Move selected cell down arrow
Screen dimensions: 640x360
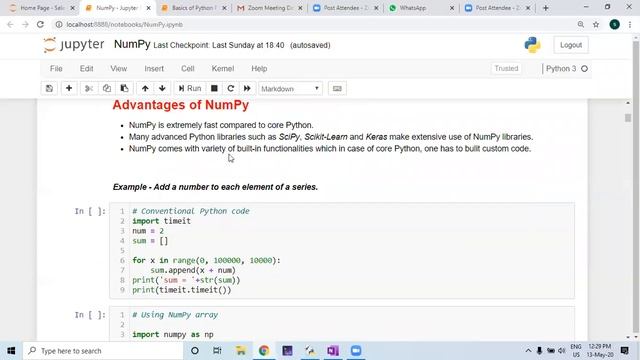coord(162,89)
